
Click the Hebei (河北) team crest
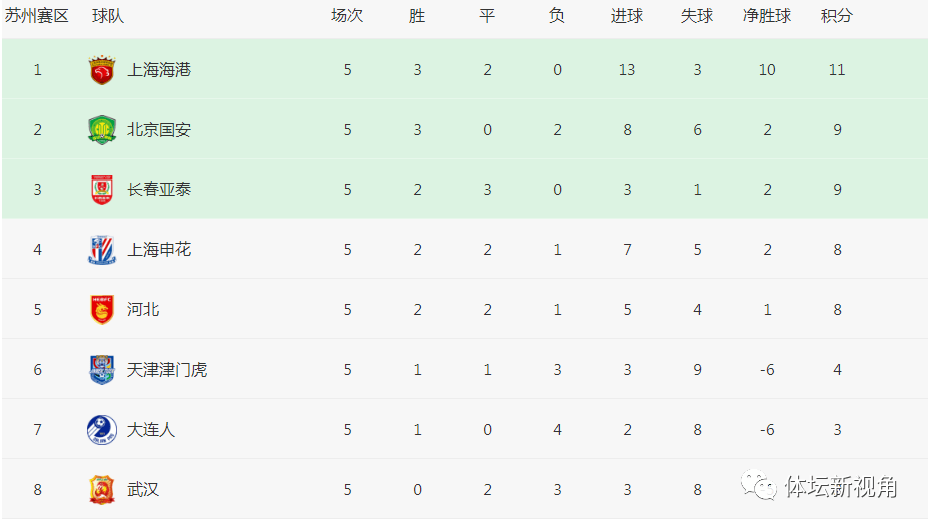101,310
